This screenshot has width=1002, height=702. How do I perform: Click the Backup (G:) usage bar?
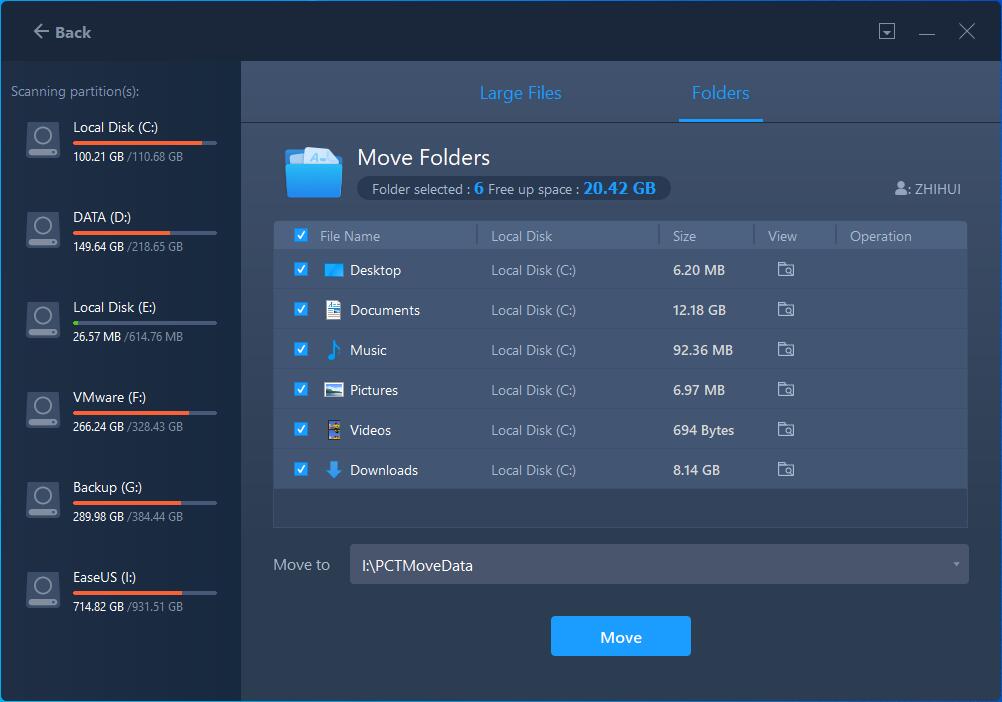tap(144, 503)
